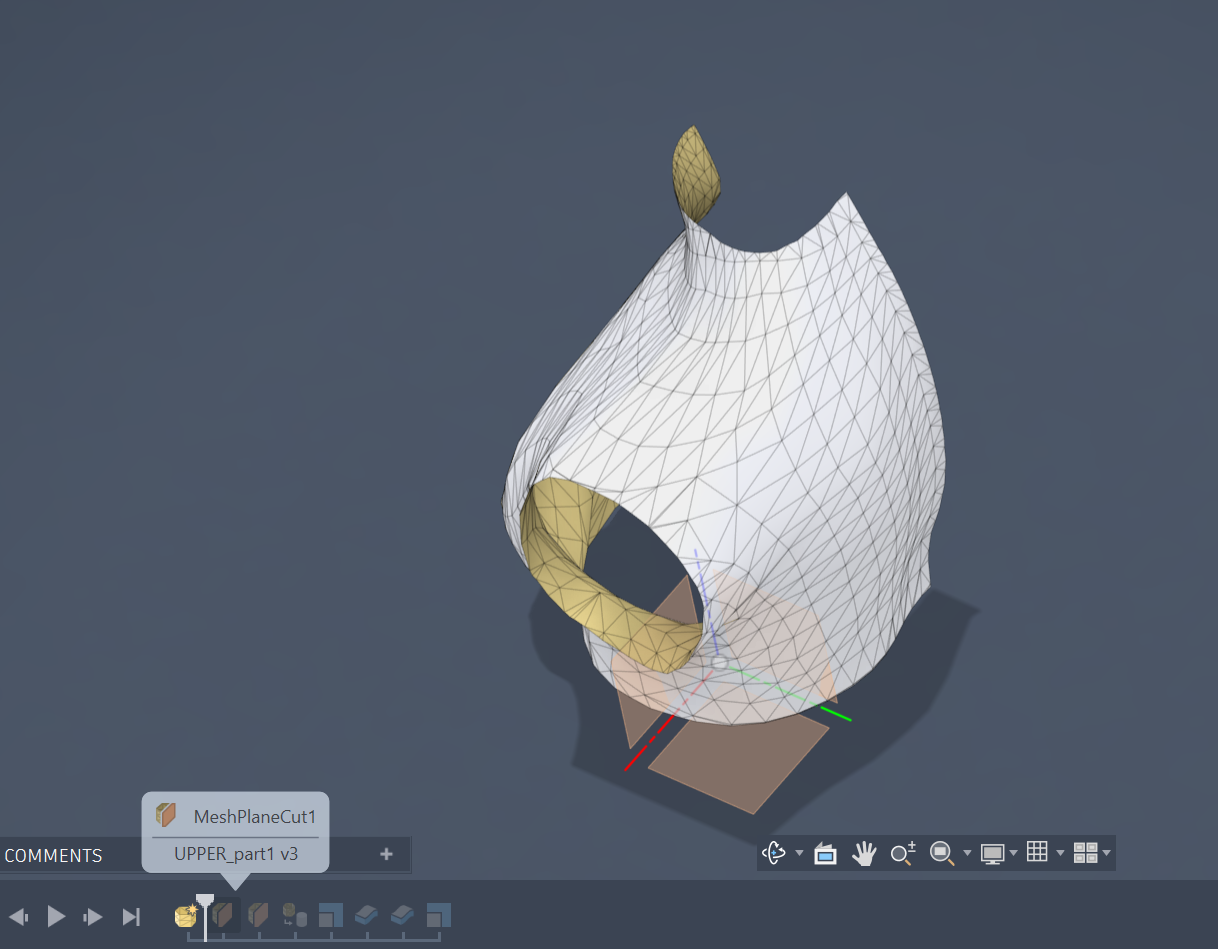Select the Pan hand tool
The height and width of the screenshot is (949, 1218).
[x=864, y=853]
